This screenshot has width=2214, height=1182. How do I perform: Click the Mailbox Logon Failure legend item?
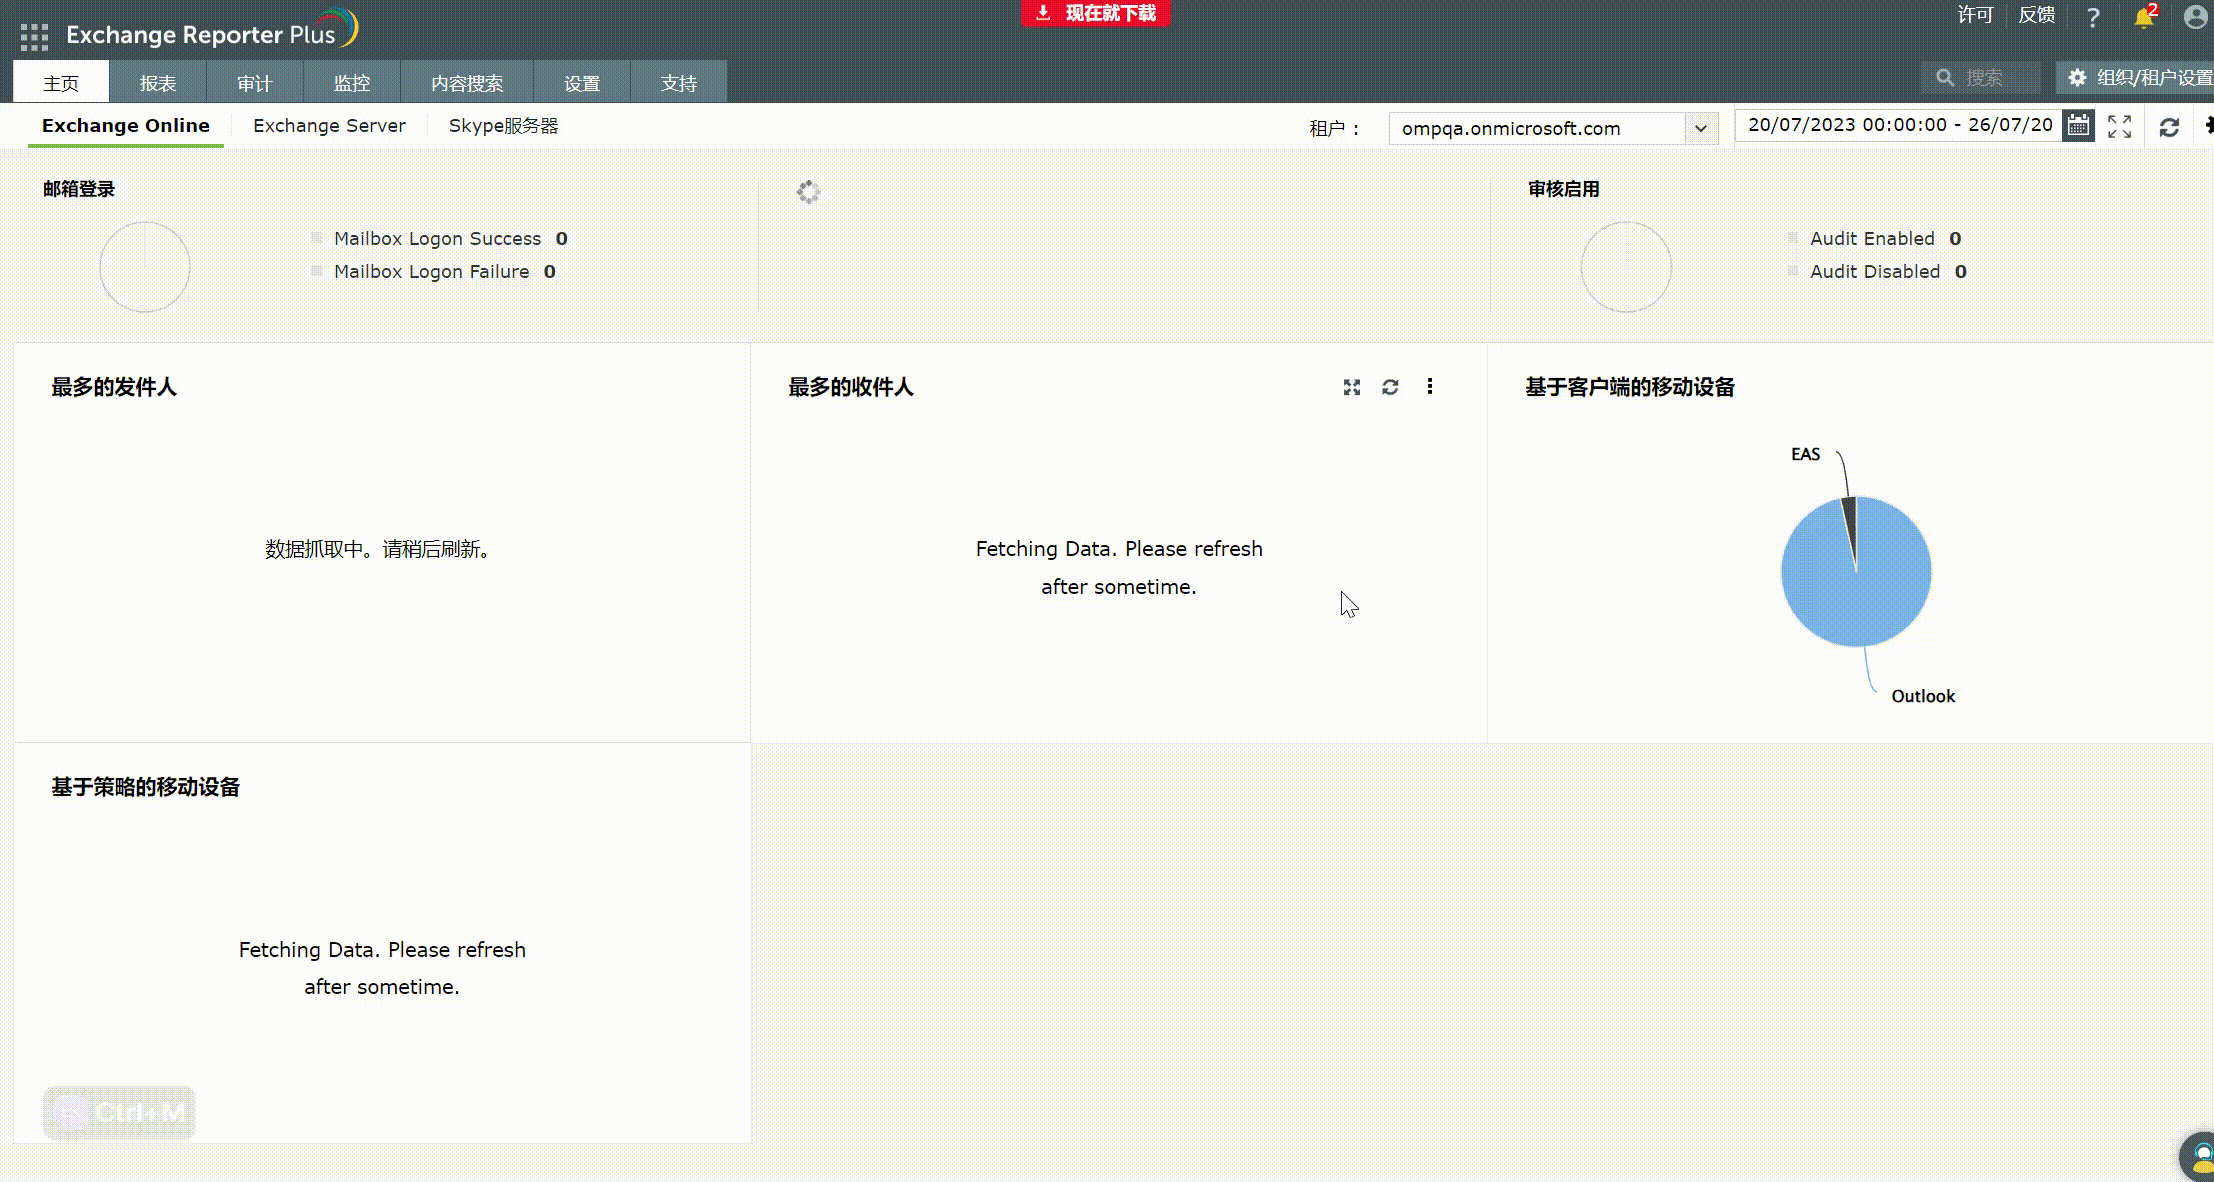pos(433,271)
